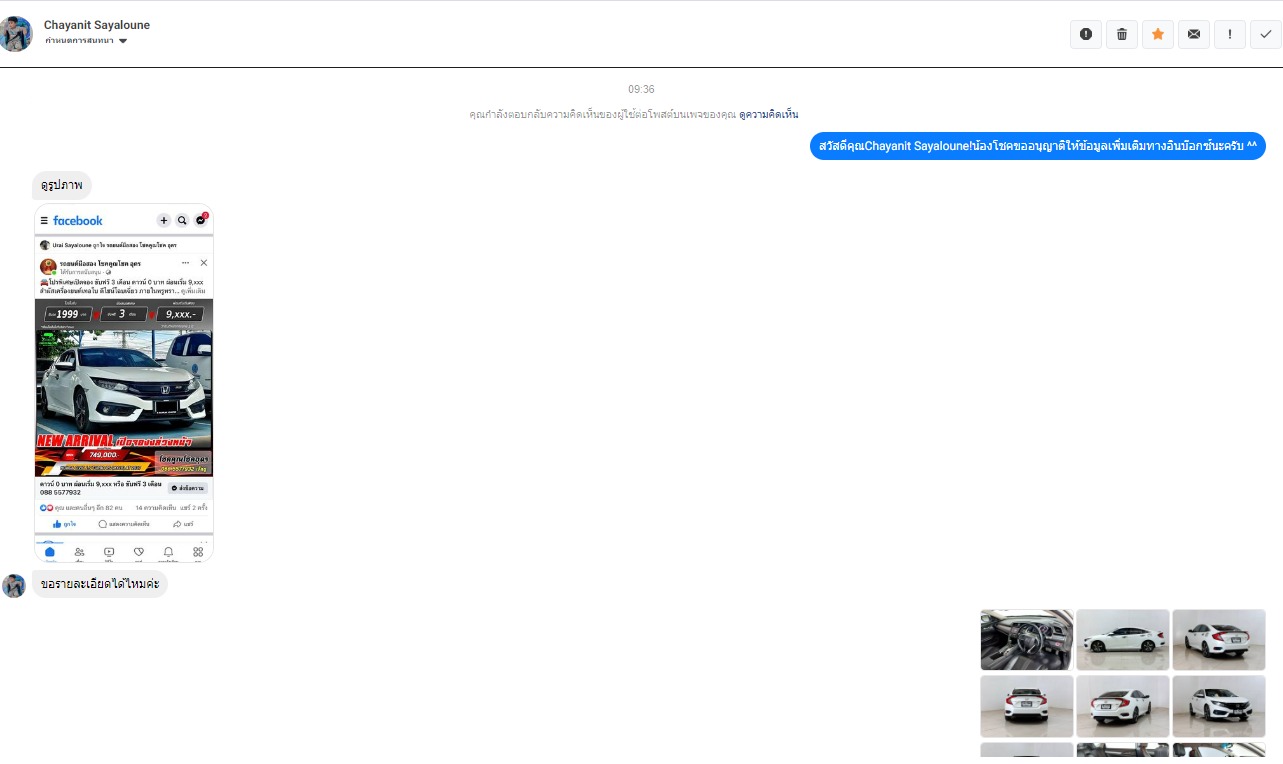Open the white car side-profile photo
The image size is (1283, 764).
(x=1123, y=640)
